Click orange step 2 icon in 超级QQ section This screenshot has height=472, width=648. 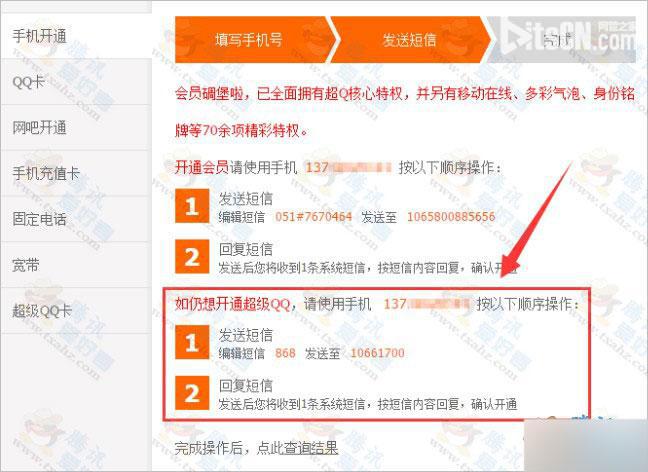point(192,393)
